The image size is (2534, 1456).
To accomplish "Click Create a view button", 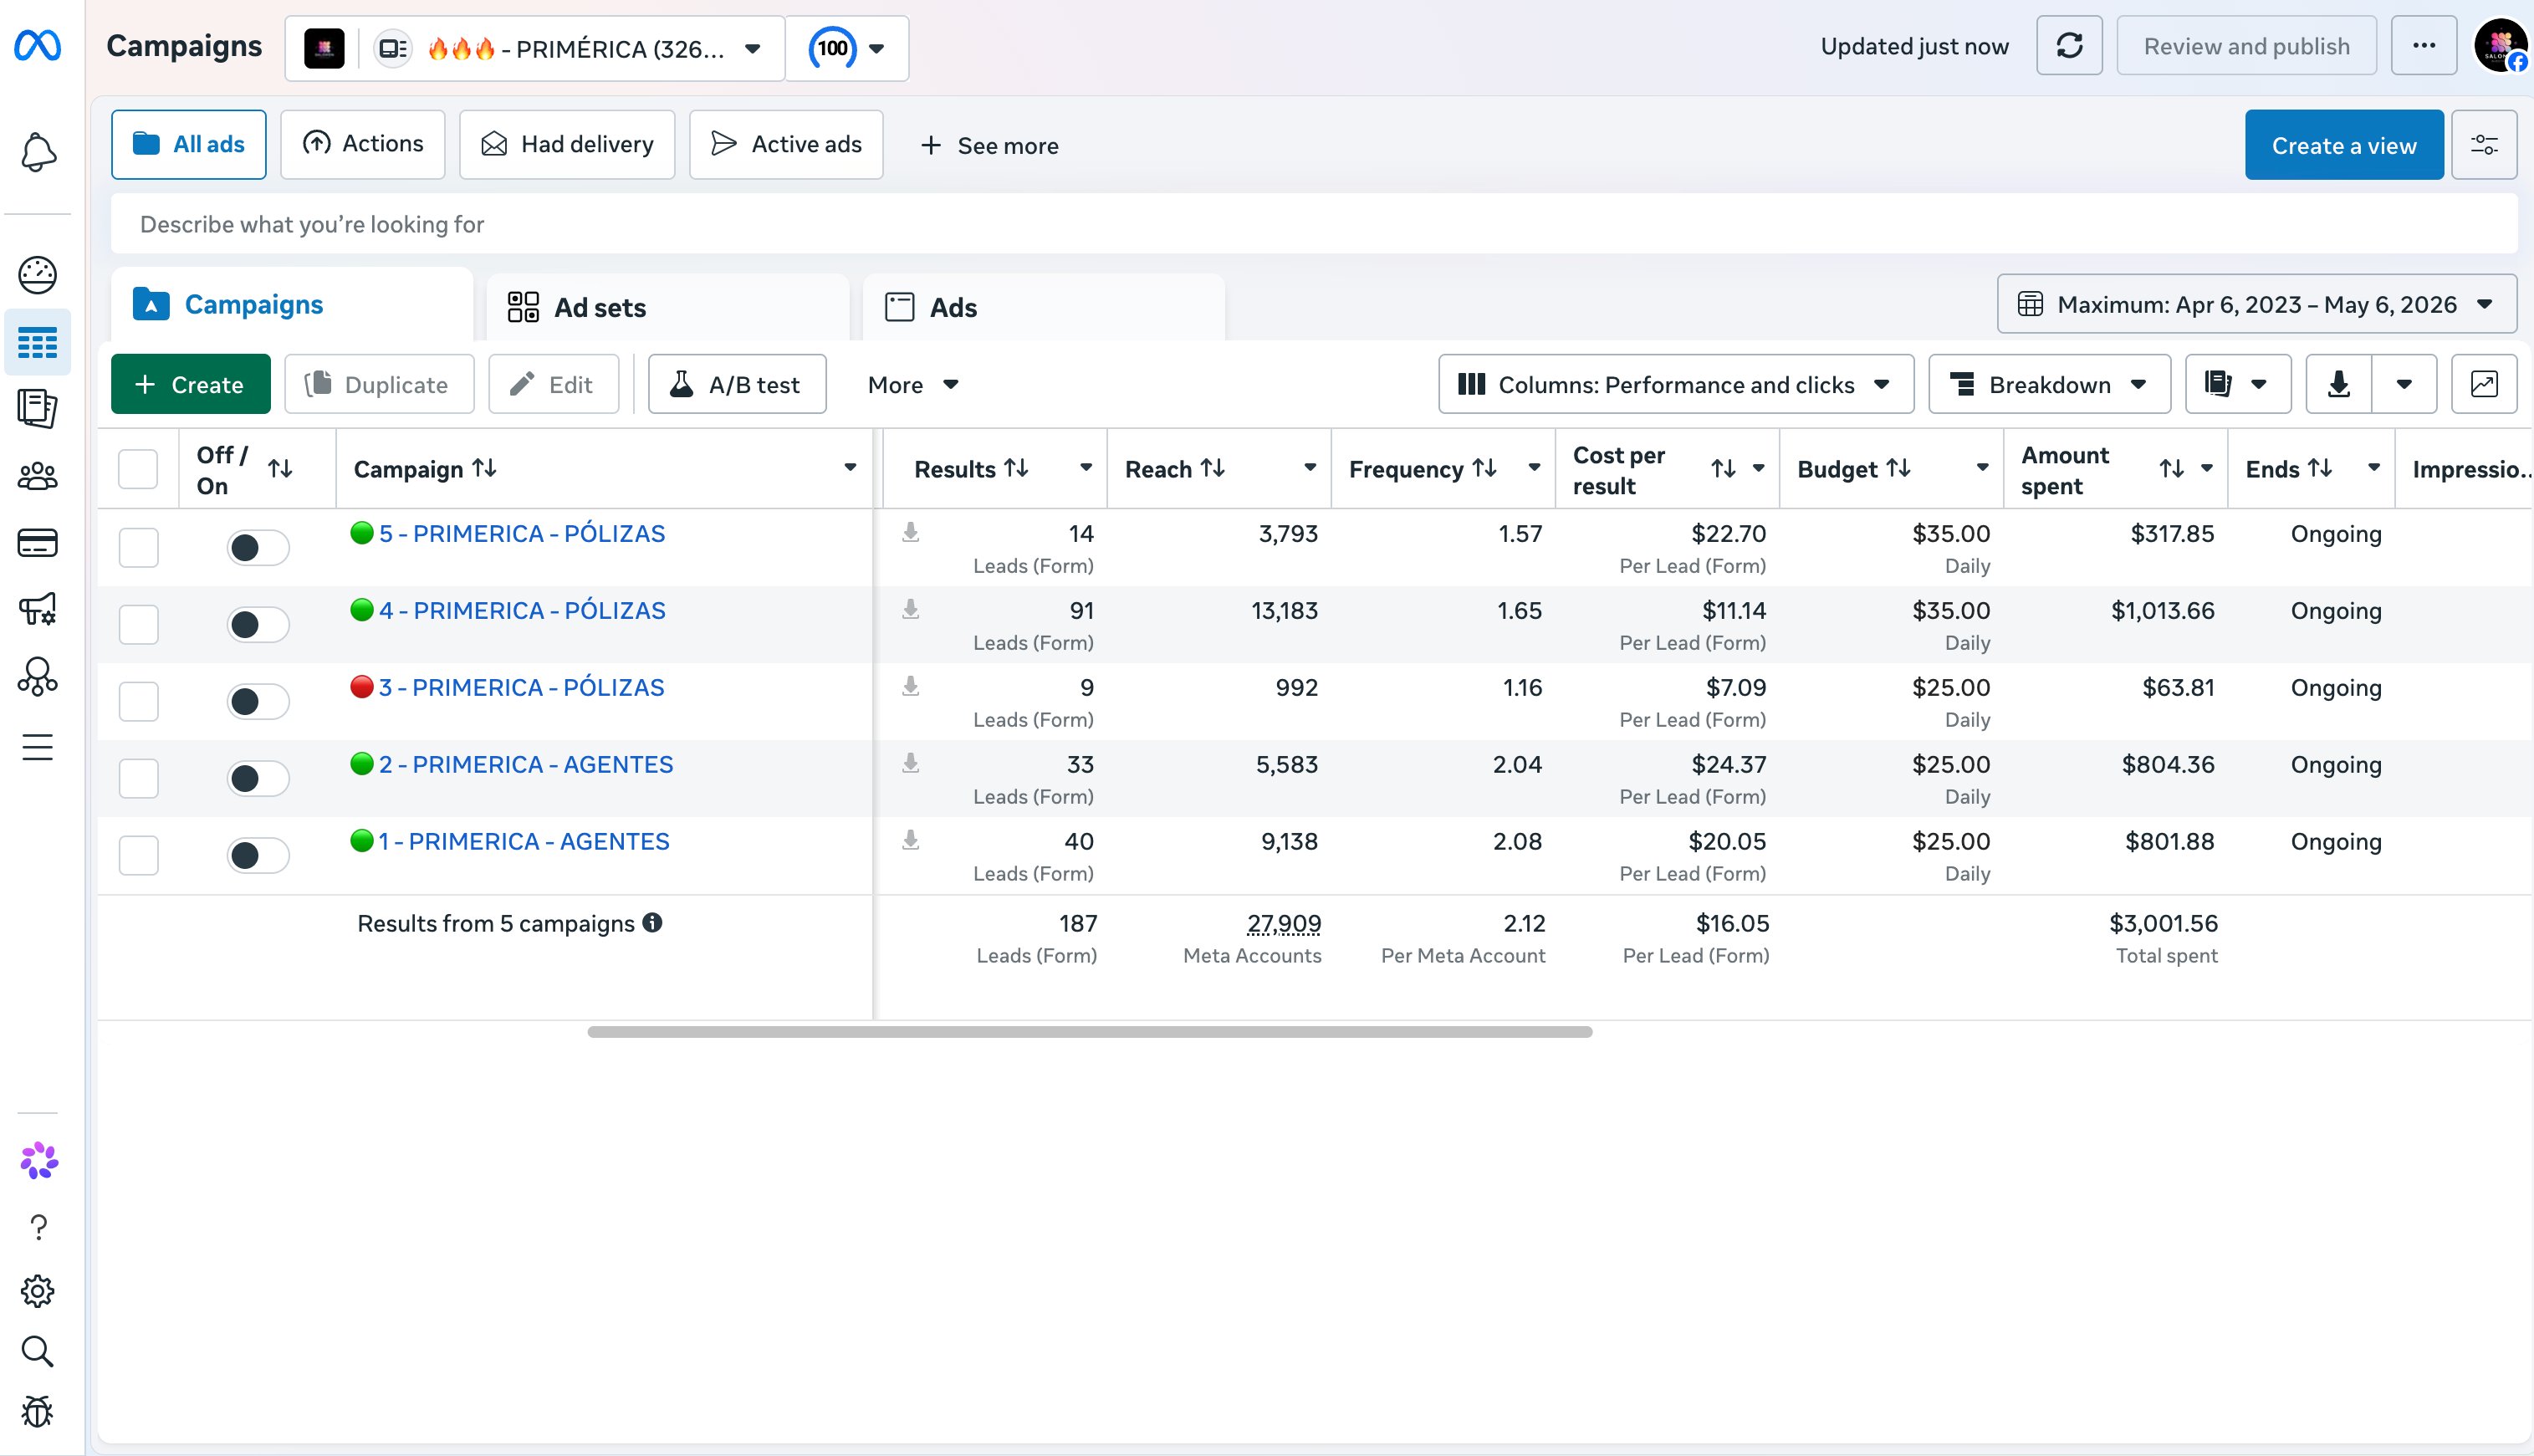I will [2344, 145].
